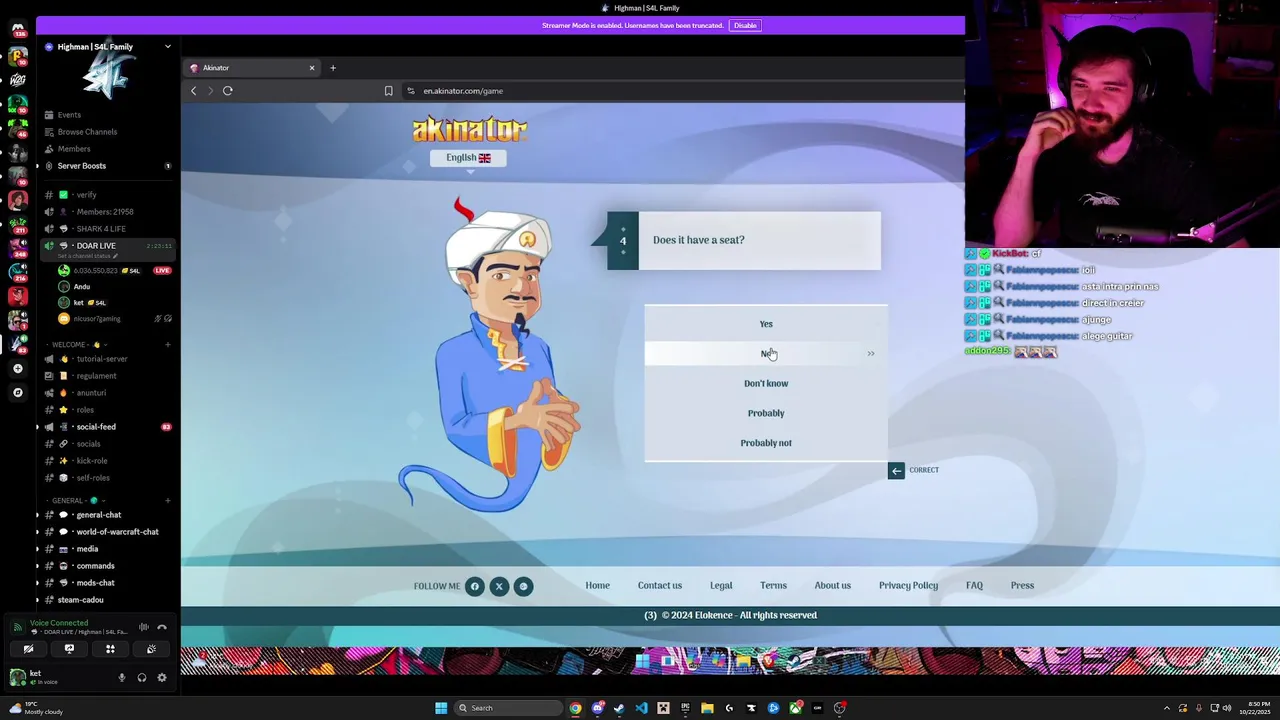
Task: Open the Windows Start menu
Action: (x=441, y=708)
